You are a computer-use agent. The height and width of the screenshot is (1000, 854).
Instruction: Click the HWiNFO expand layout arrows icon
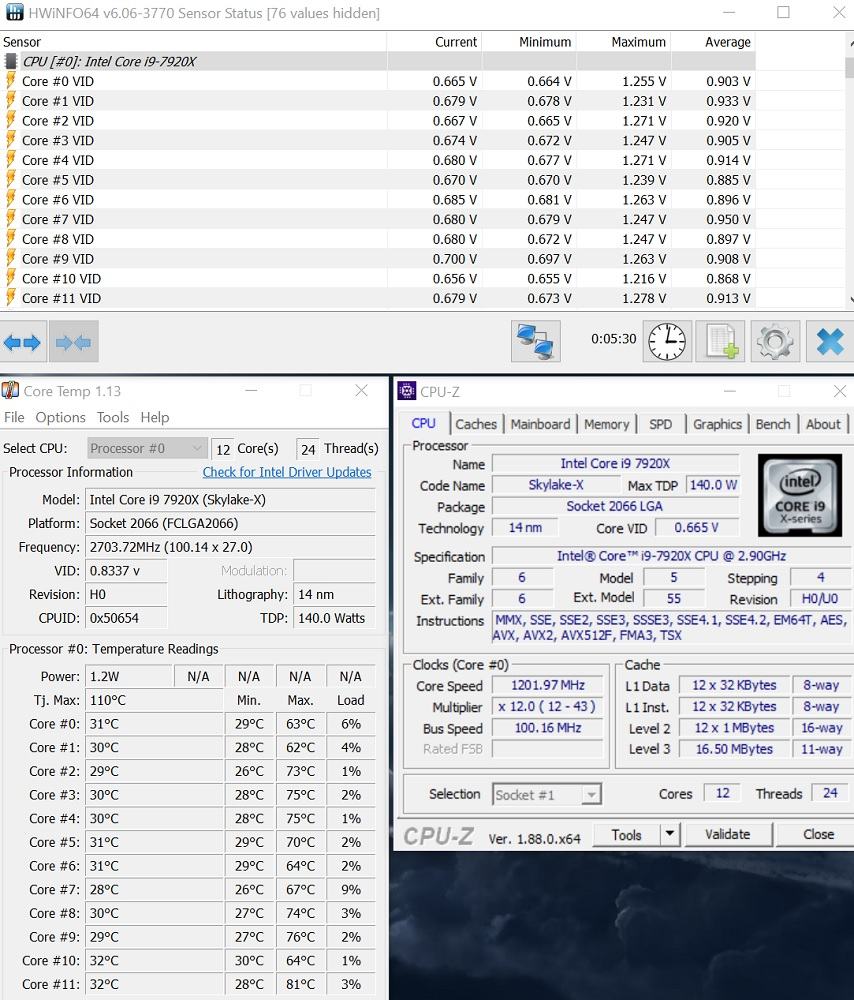[22, 342]
